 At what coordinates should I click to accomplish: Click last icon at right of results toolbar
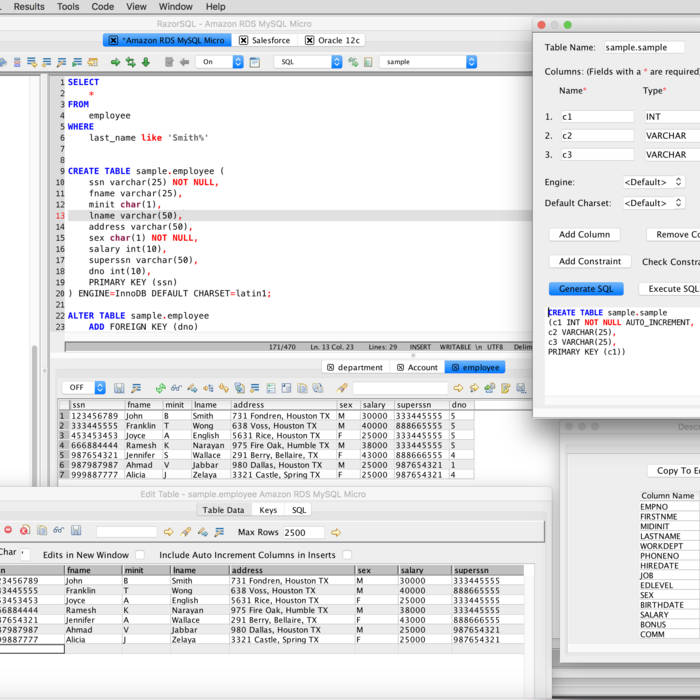tap(521, 388)
